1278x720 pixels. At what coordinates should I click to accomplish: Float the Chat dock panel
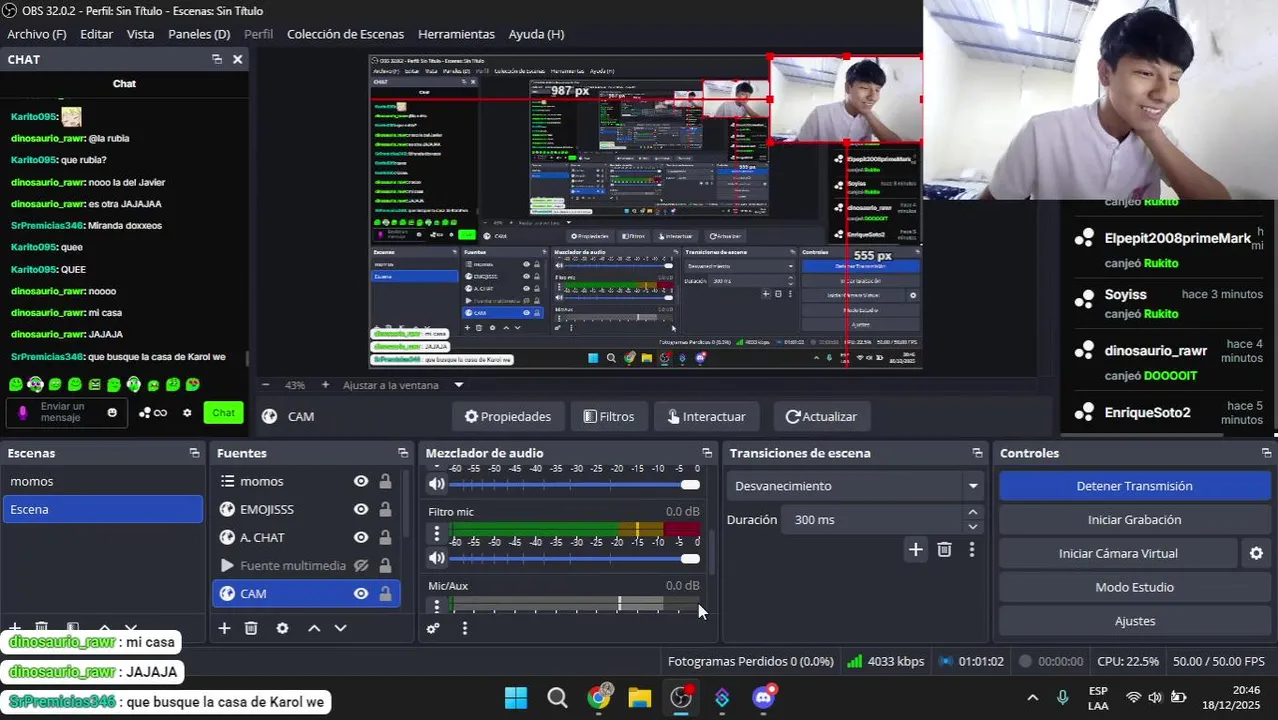tap(217, 59)
